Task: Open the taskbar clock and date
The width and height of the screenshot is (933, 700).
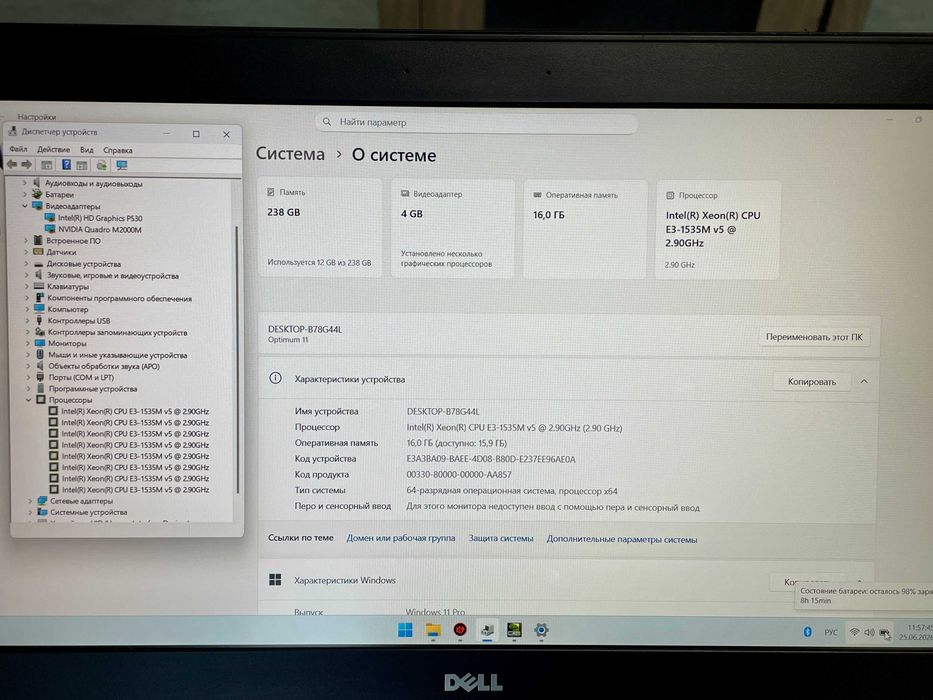Action: pyautogui.click(x=918, y=632)
